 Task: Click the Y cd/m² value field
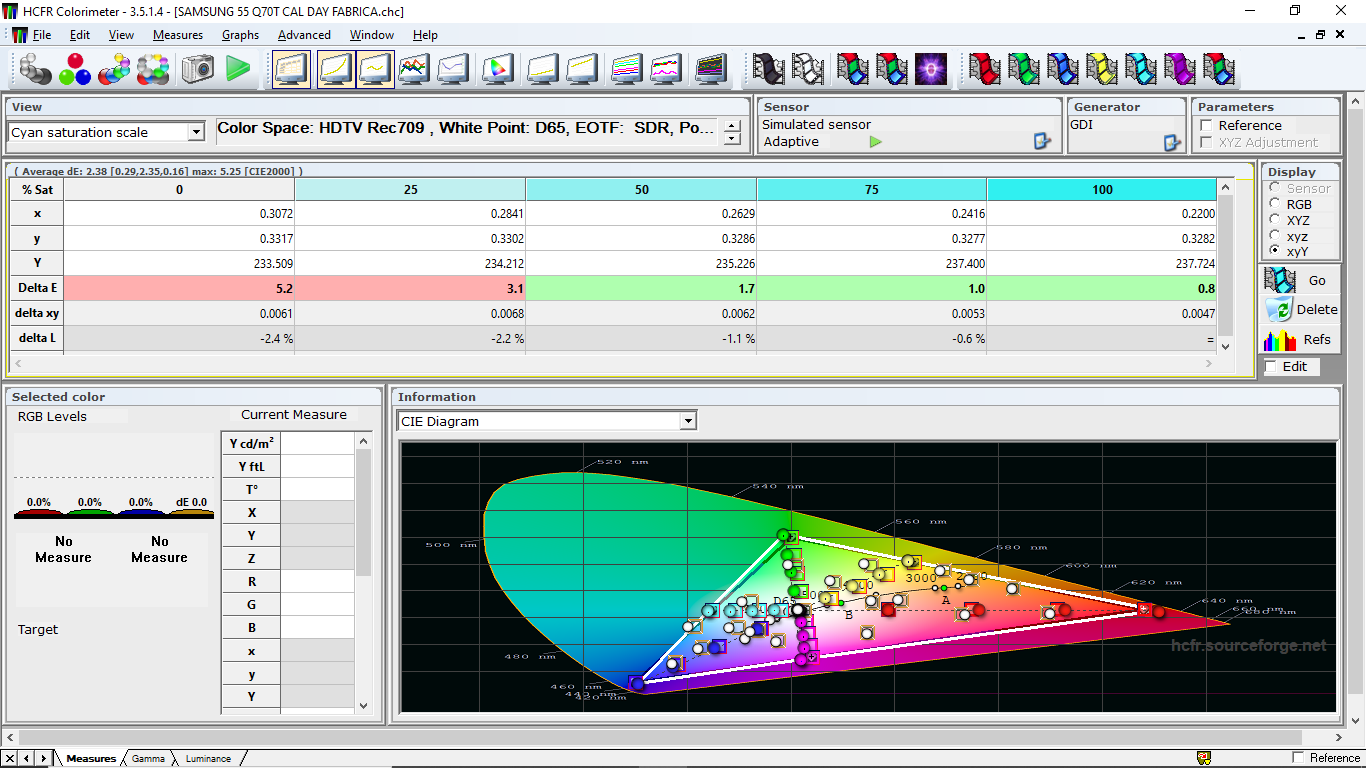click(318, 443)
